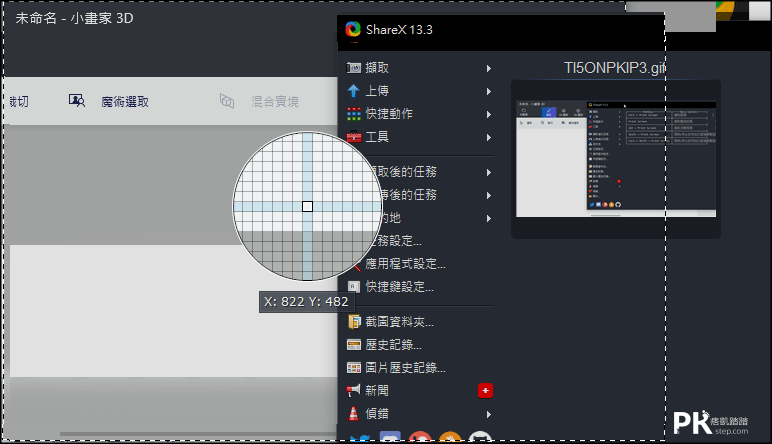Click the camera icon beside 擷取
The image size is (772, 444).
point(354,68)
